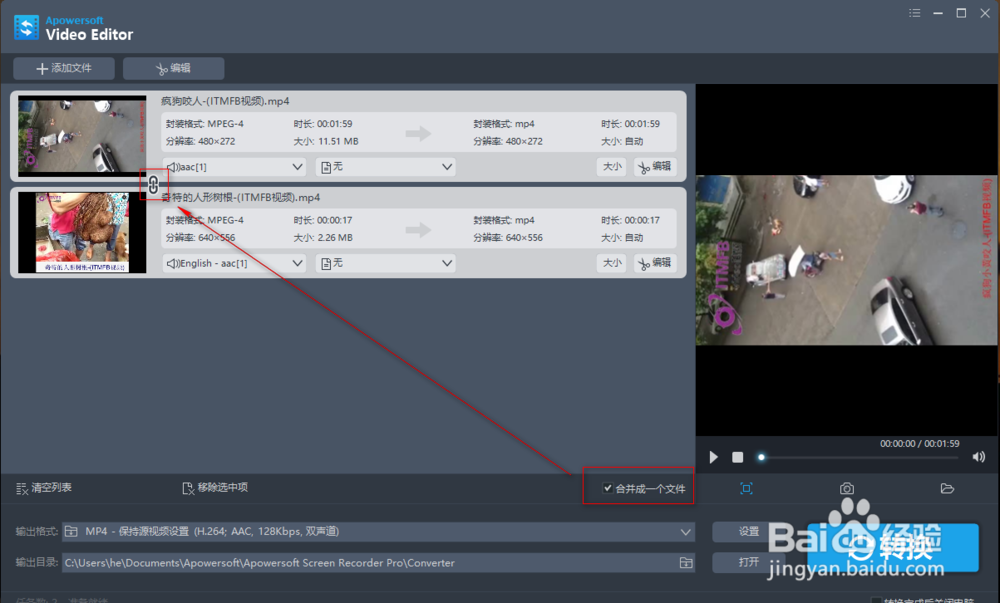The height and width of the screenshot is (603, 1000).
Task: Click 大小 button for 疯狗咬人 video
Action: [612, 166]
